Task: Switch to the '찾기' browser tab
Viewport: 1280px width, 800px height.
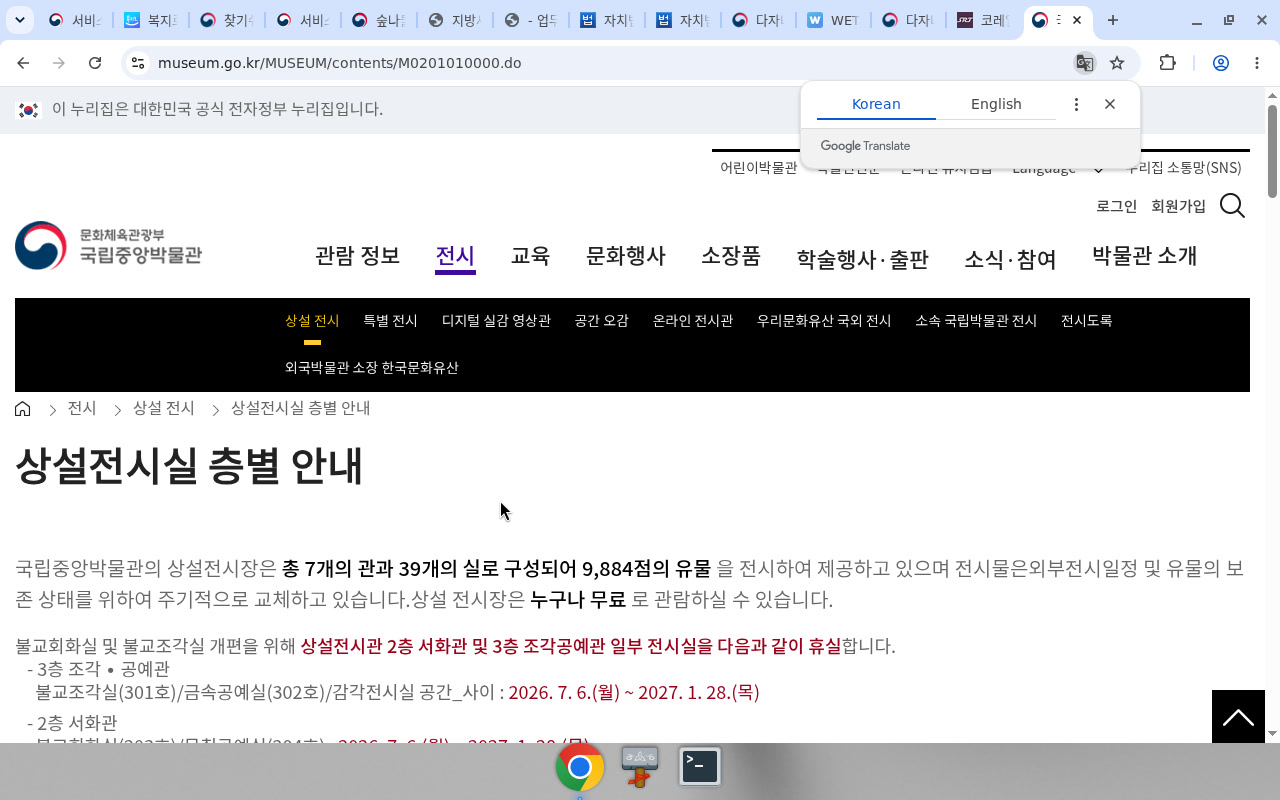Action: coord(224,20)
